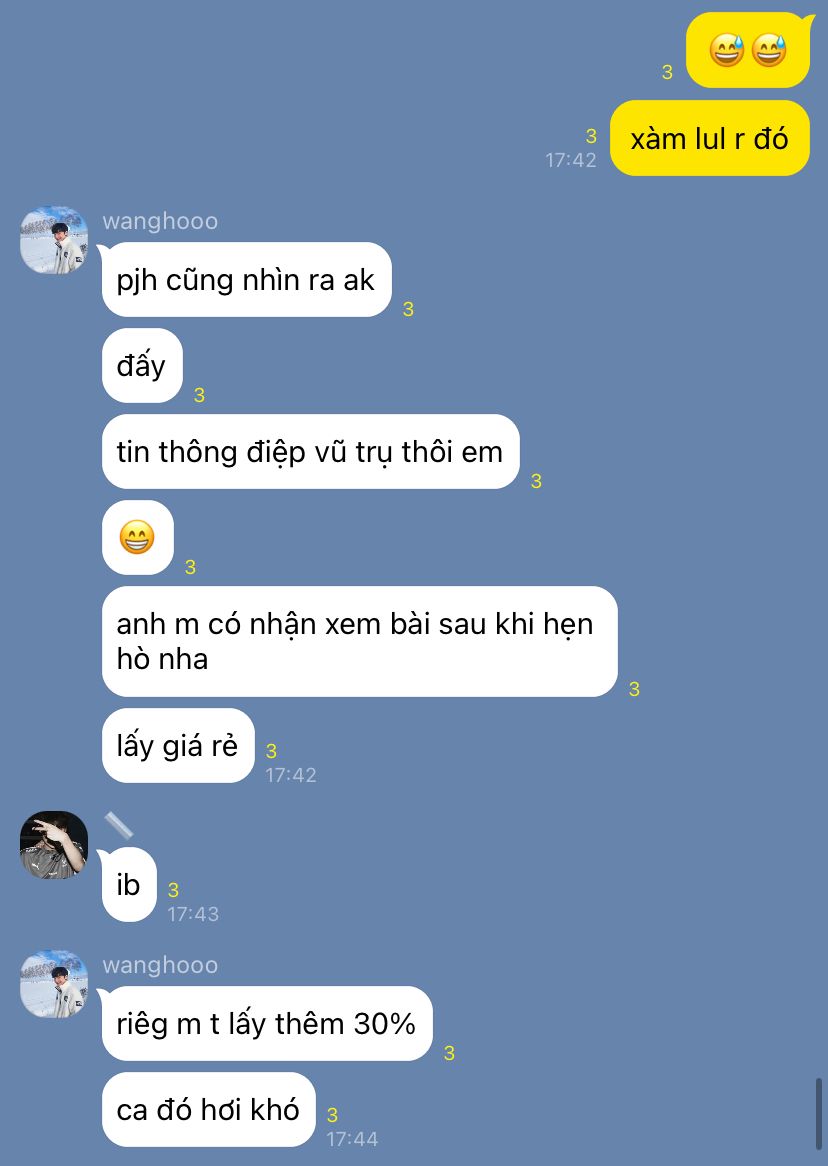Select the 'anh m có nhận xem bài' message
Screen dimensions: 828x1166
click(359, 642)
